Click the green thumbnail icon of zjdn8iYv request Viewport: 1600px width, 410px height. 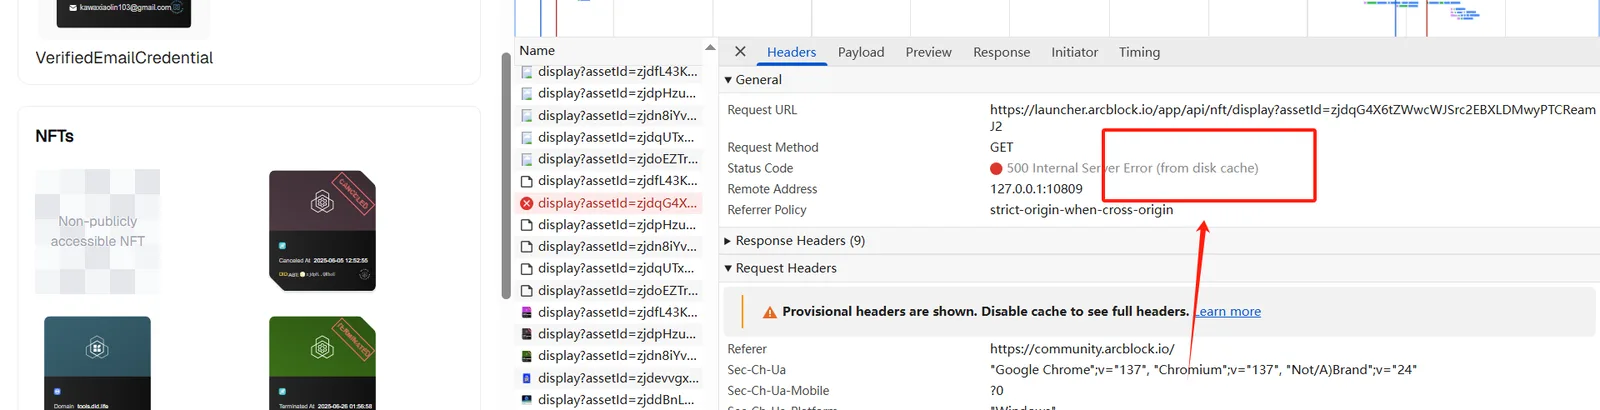(x=527, y=356)
